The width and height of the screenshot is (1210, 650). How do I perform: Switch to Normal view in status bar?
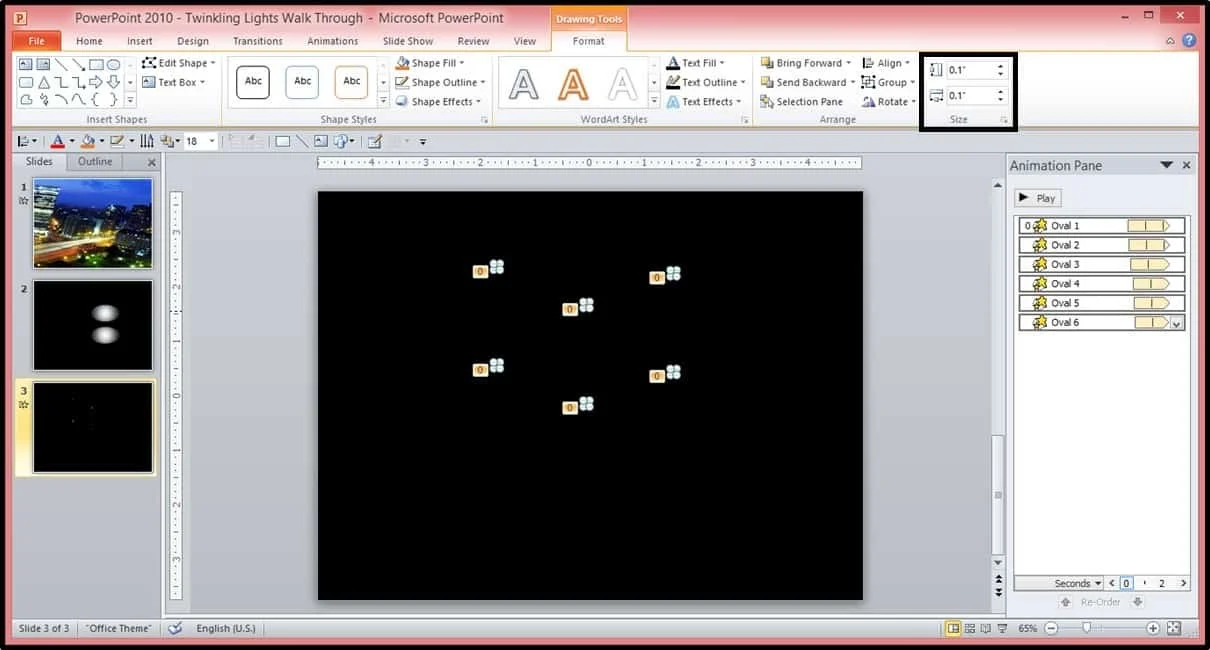954,629
